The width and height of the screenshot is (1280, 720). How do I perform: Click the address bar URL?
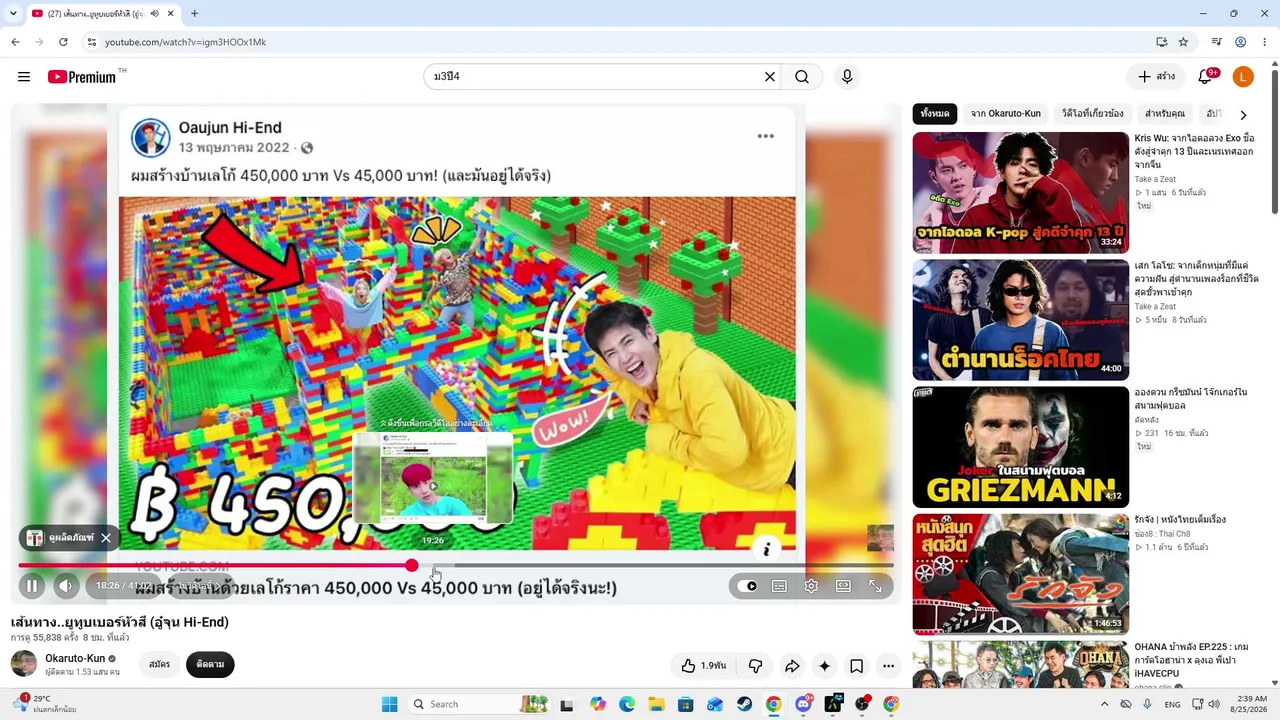pyautogui.click(x=186, y=42)
